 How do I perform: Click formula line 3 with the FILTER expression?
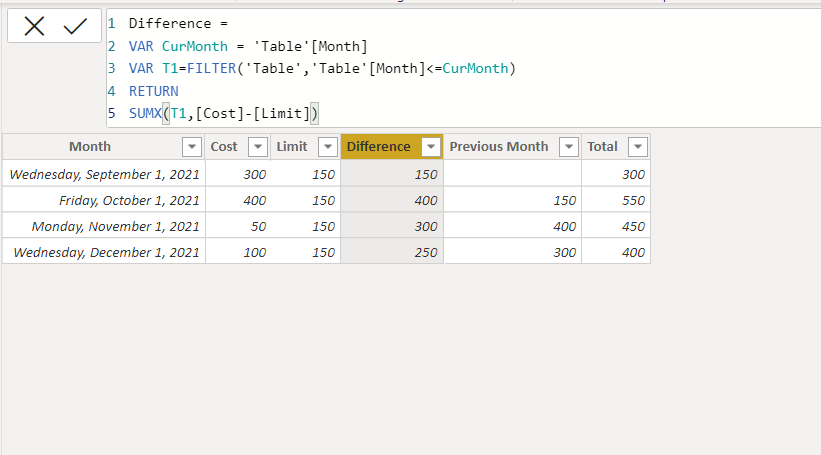[323, 69]
